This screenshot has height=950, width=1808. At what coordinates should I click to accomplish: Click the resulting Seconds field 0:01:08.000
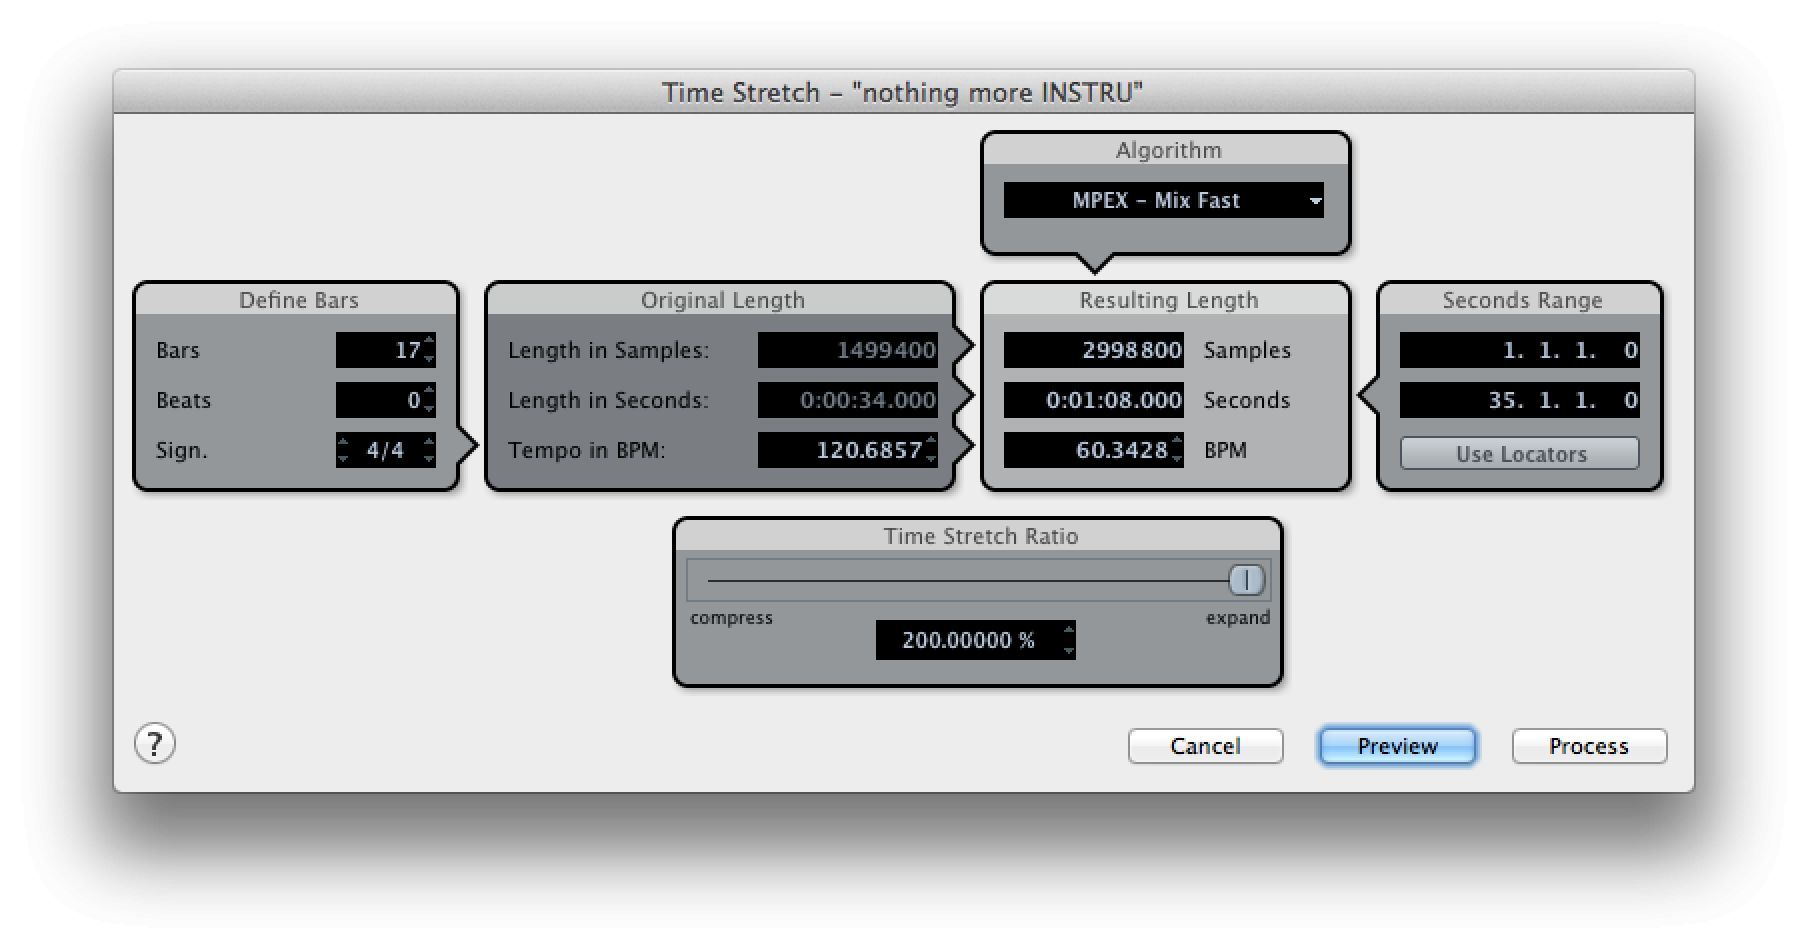pos(1094,400)
